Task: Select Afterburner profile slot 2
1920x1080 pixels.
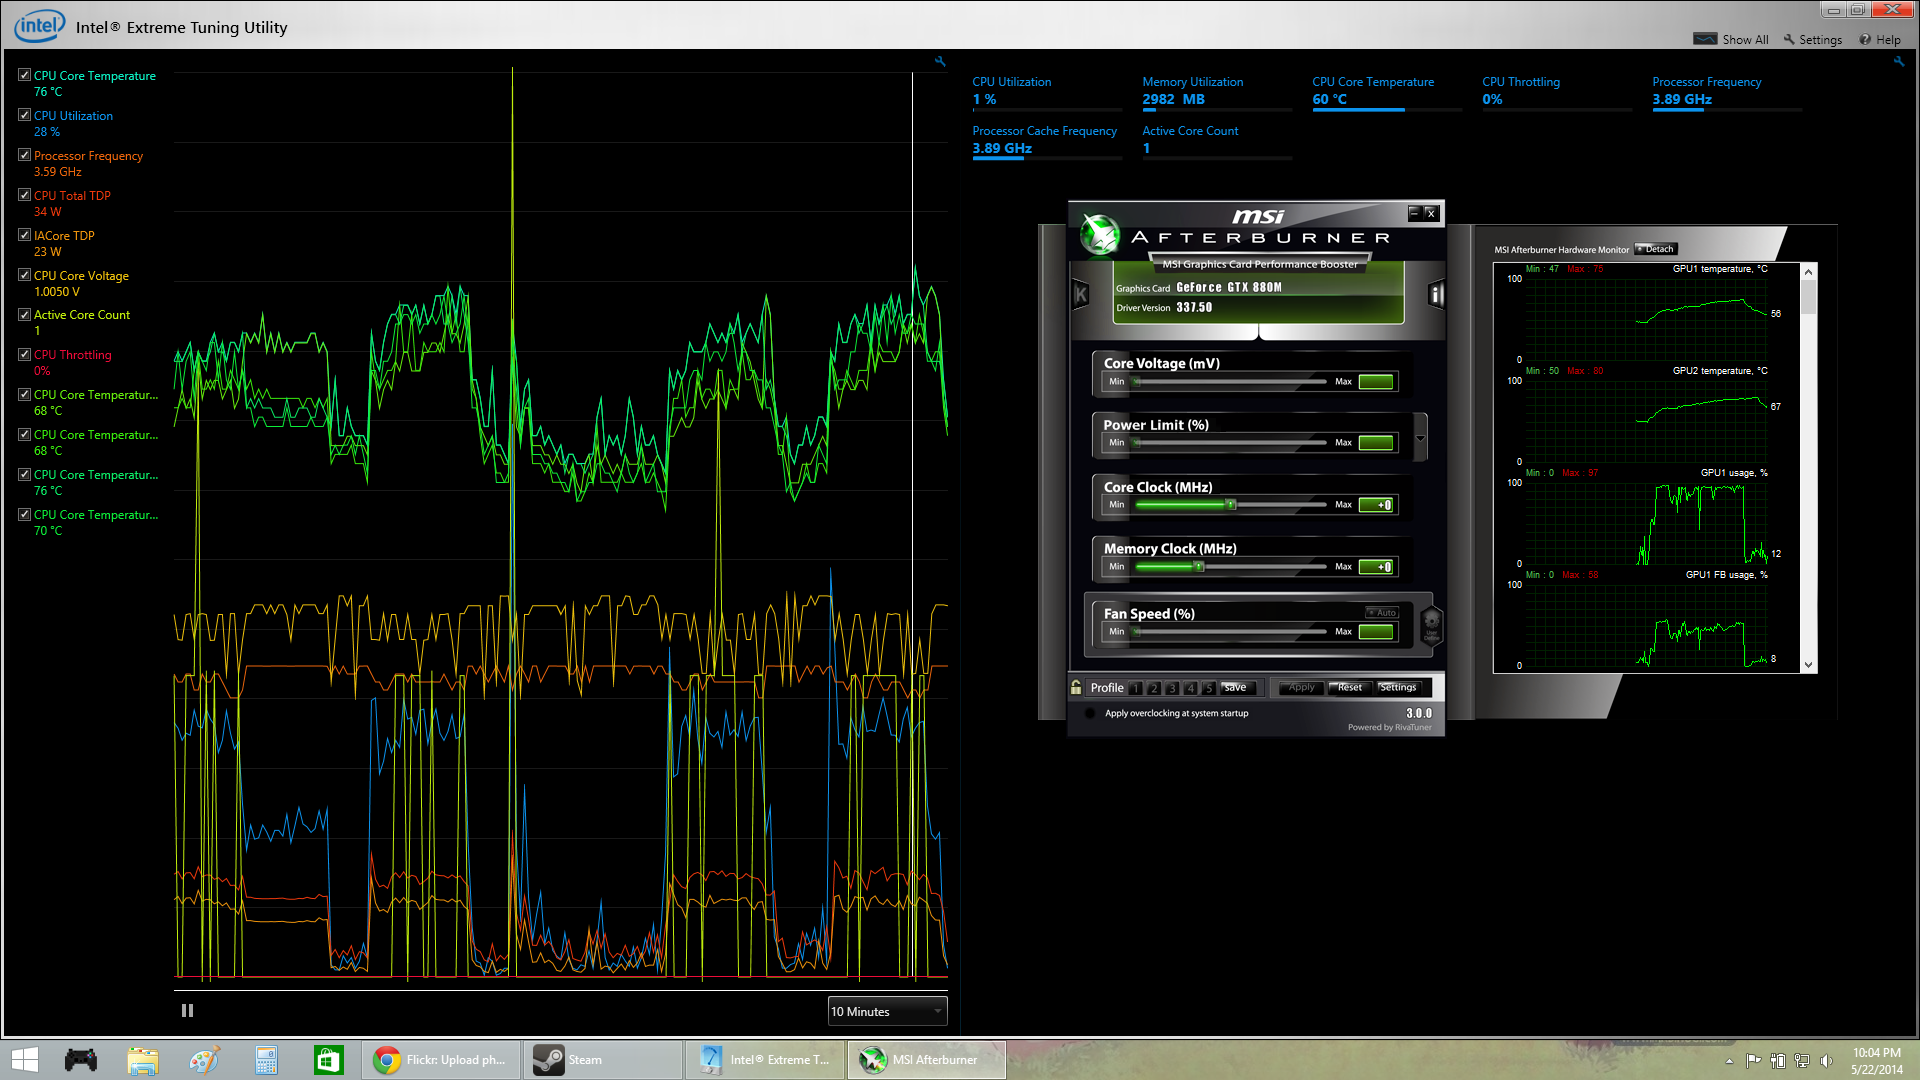Action: (1154, 688)
